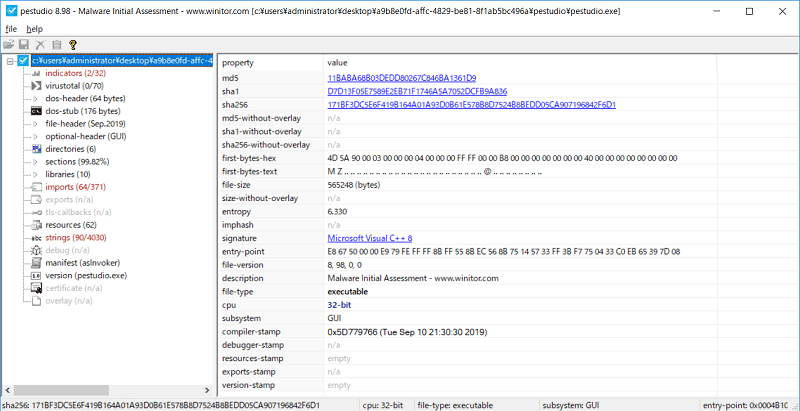Expand the dos-header arrow

pos(36,98)
